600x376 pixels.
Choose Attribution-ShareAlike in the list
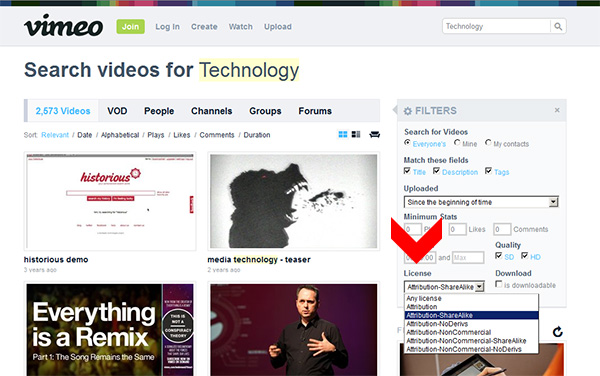point(471,315)
